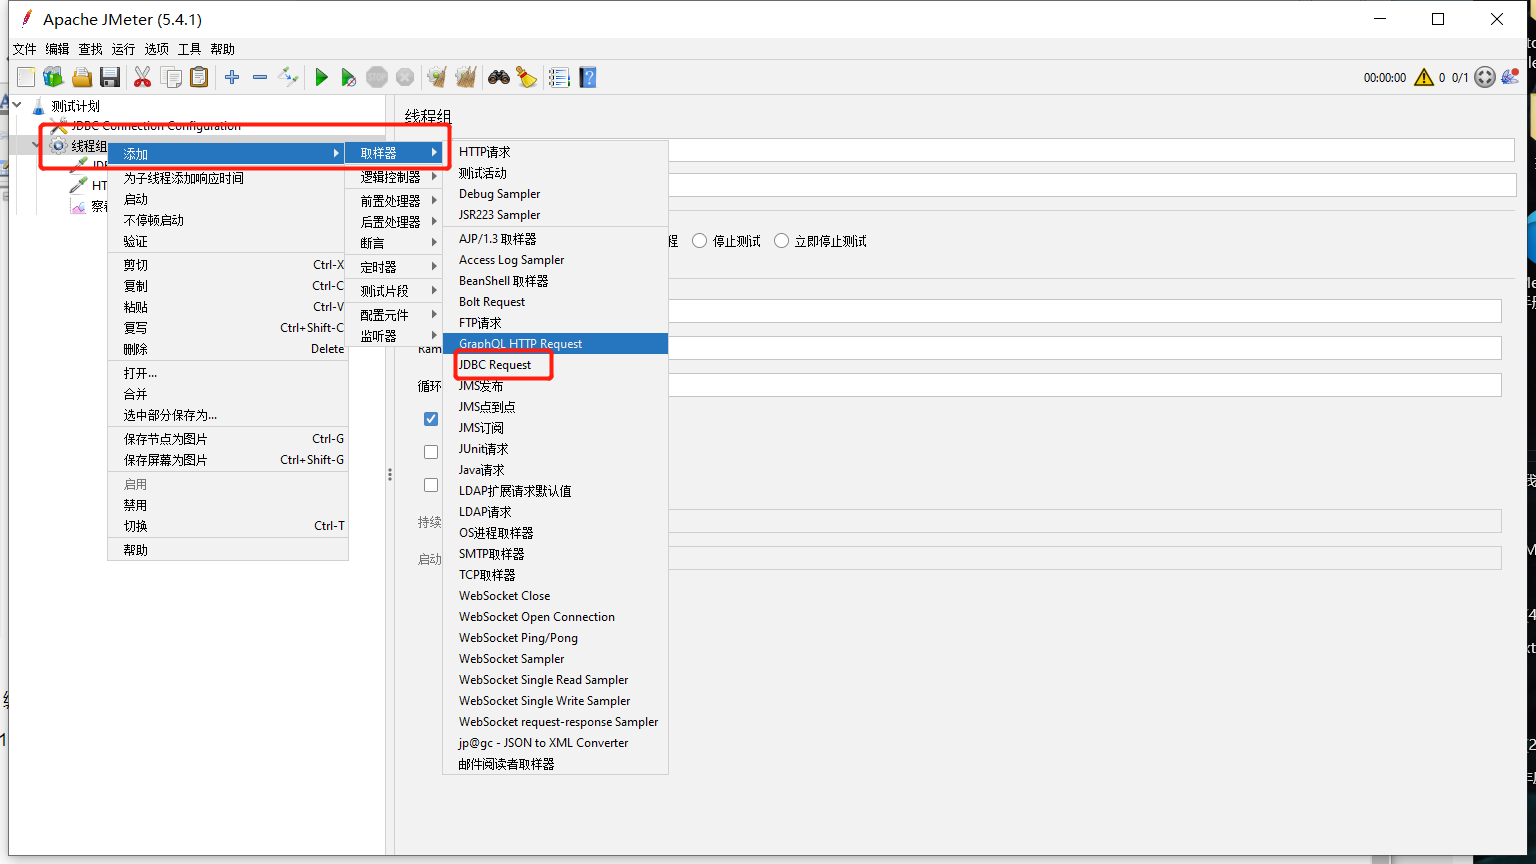Click the Save floppy disk toolbar icon
The width and height of the screenshot is (1536, 864).
(x=110, y=77)
